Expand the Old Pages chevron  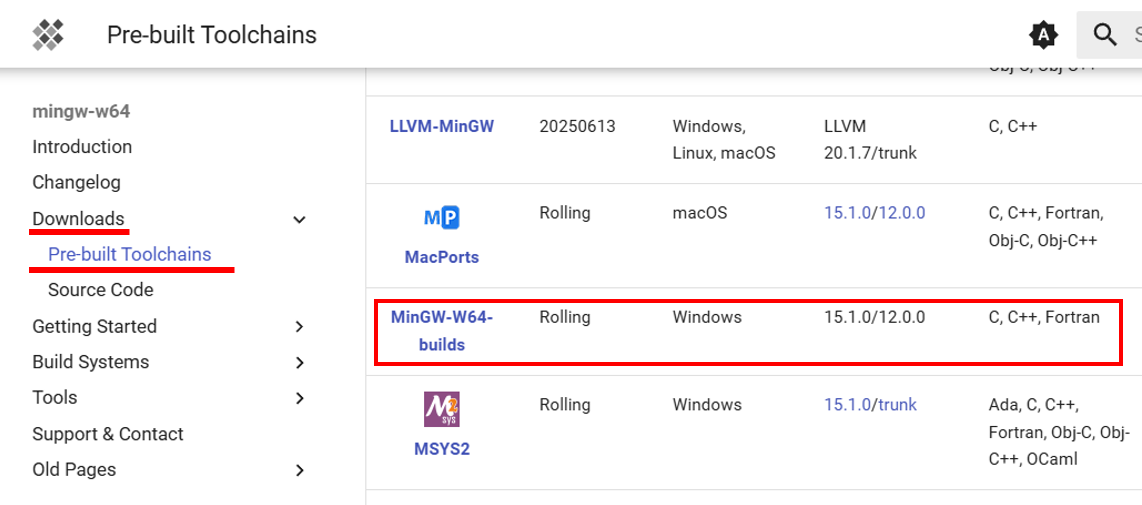click(x=299, y=470)
